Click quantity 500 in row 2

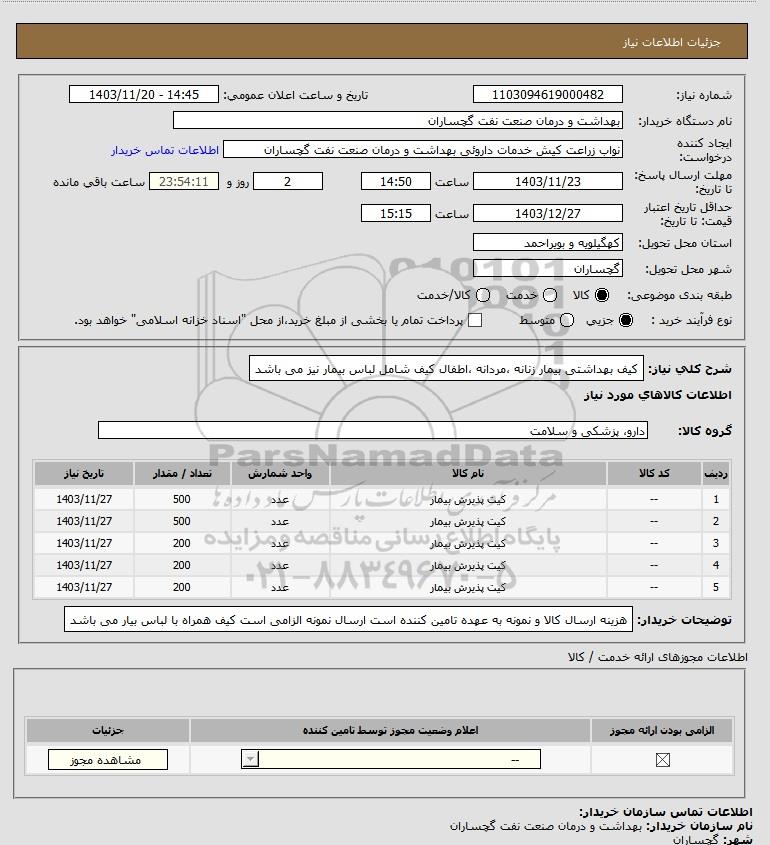click(x=182, y=521)
